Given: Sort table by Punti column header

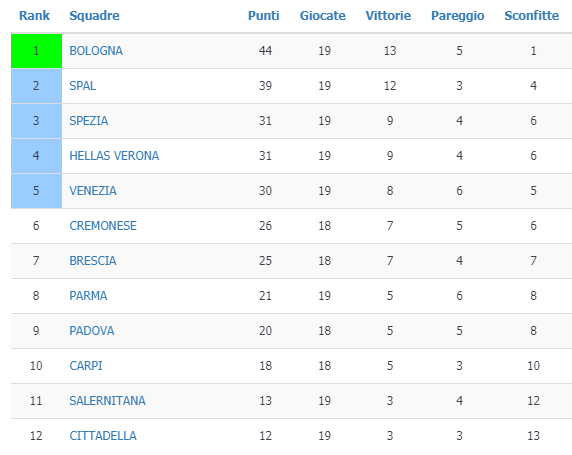Looking at the screenshot, I should coord(264,16).
